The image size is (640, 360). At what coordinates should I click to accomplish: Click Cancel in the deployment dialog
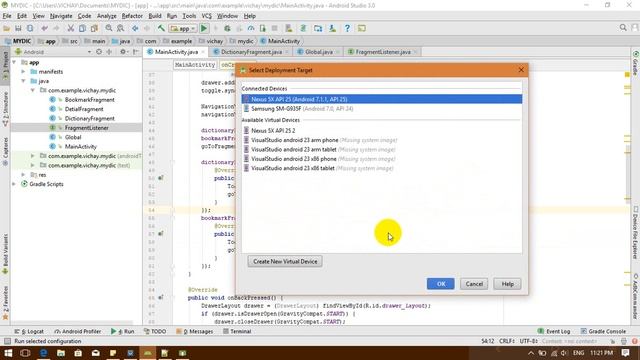[474, 284]
